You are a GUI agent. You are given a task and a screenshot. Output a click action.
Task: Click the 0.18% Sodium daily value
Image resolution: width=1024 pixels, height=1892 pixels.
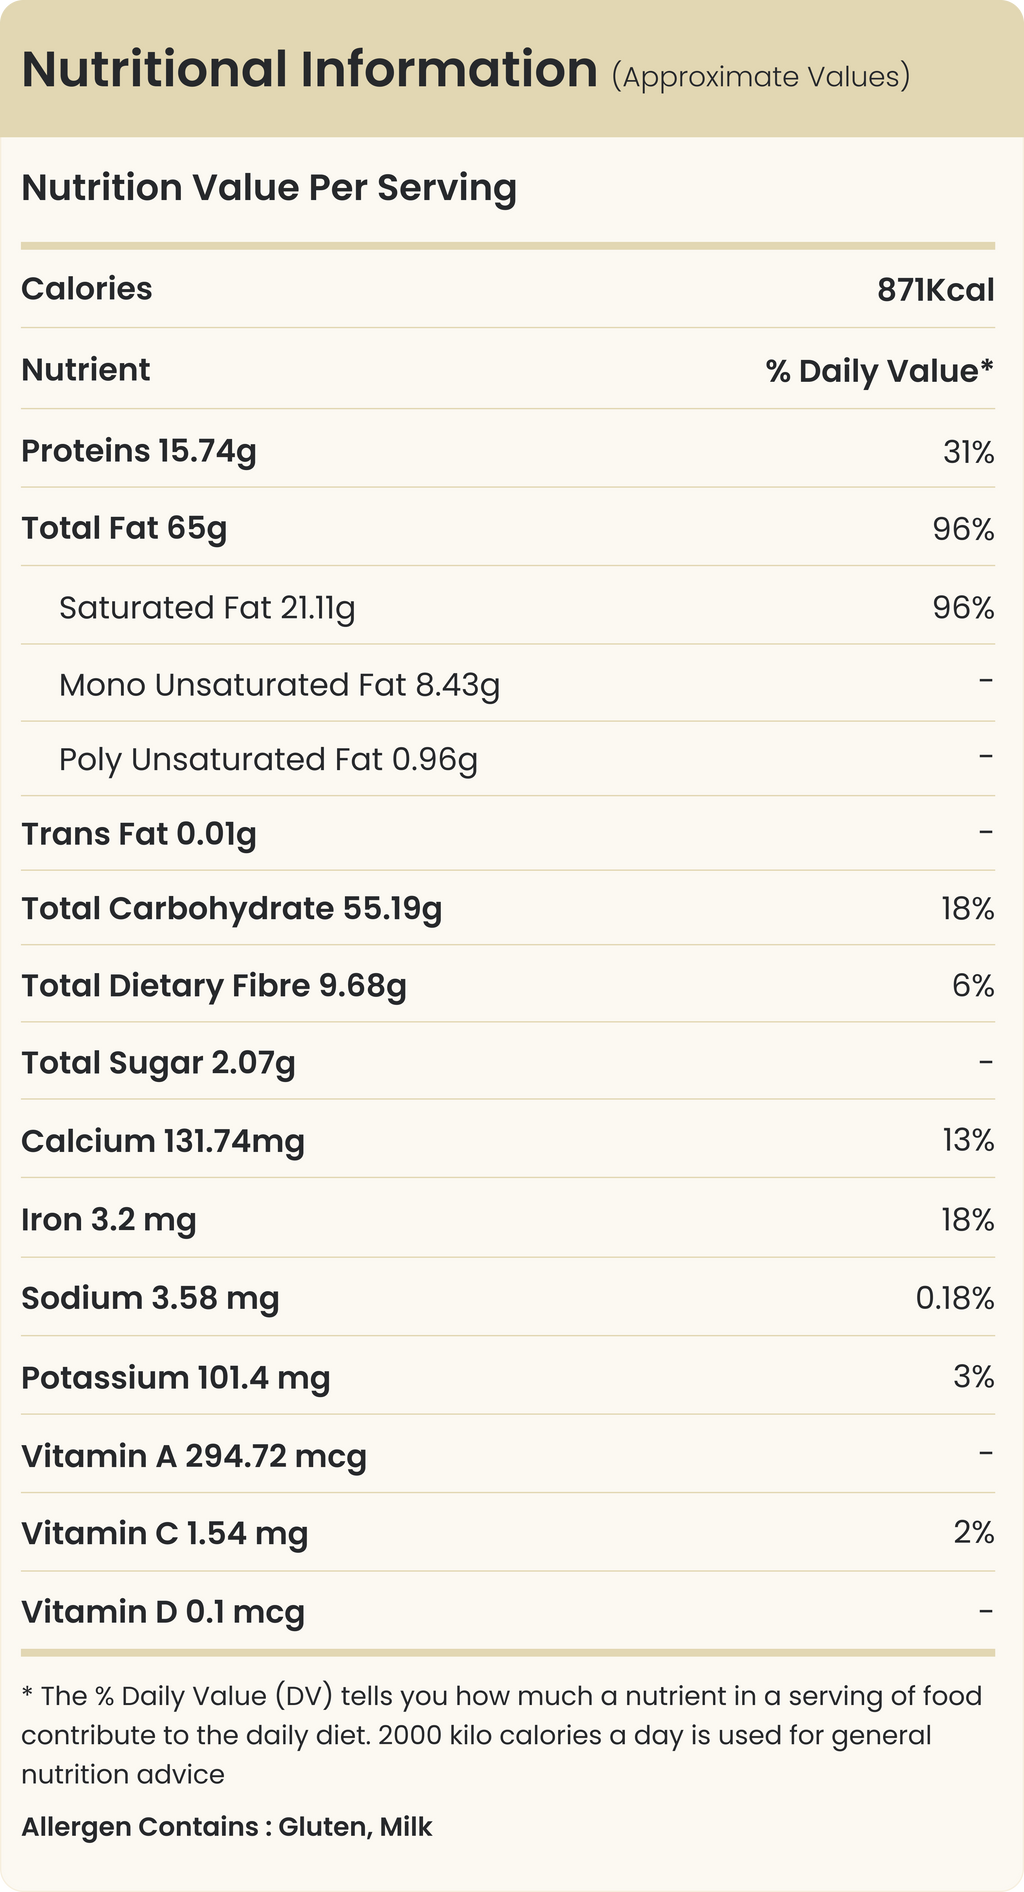pos(954,1298)
